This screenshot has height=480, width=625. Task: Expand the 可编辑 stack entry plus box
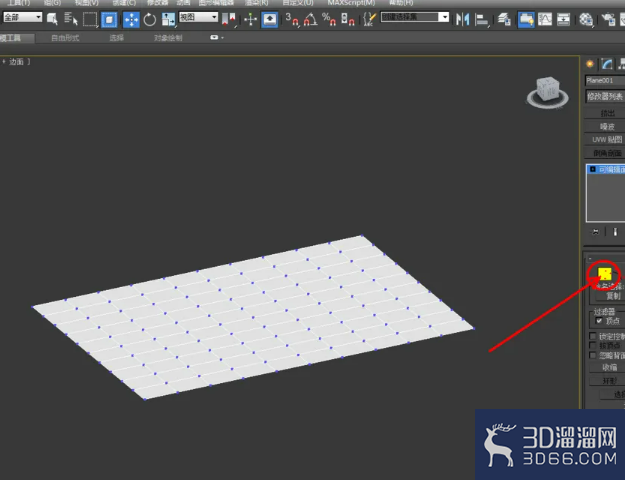click(593, 169)
